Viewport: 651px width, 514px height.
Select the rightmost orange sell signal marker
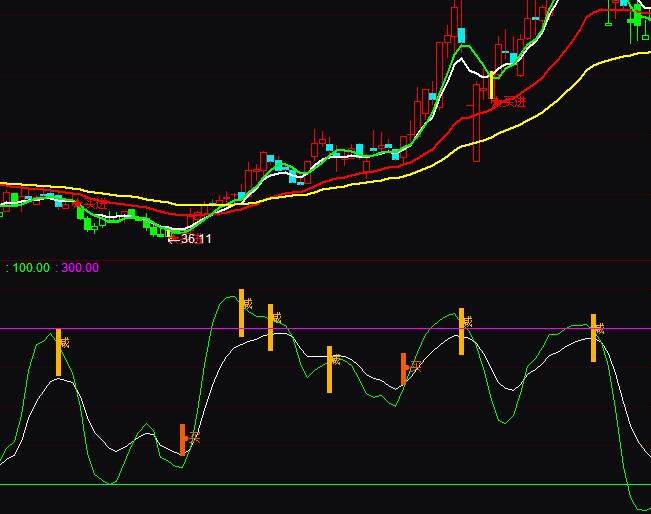click(593, 338)
